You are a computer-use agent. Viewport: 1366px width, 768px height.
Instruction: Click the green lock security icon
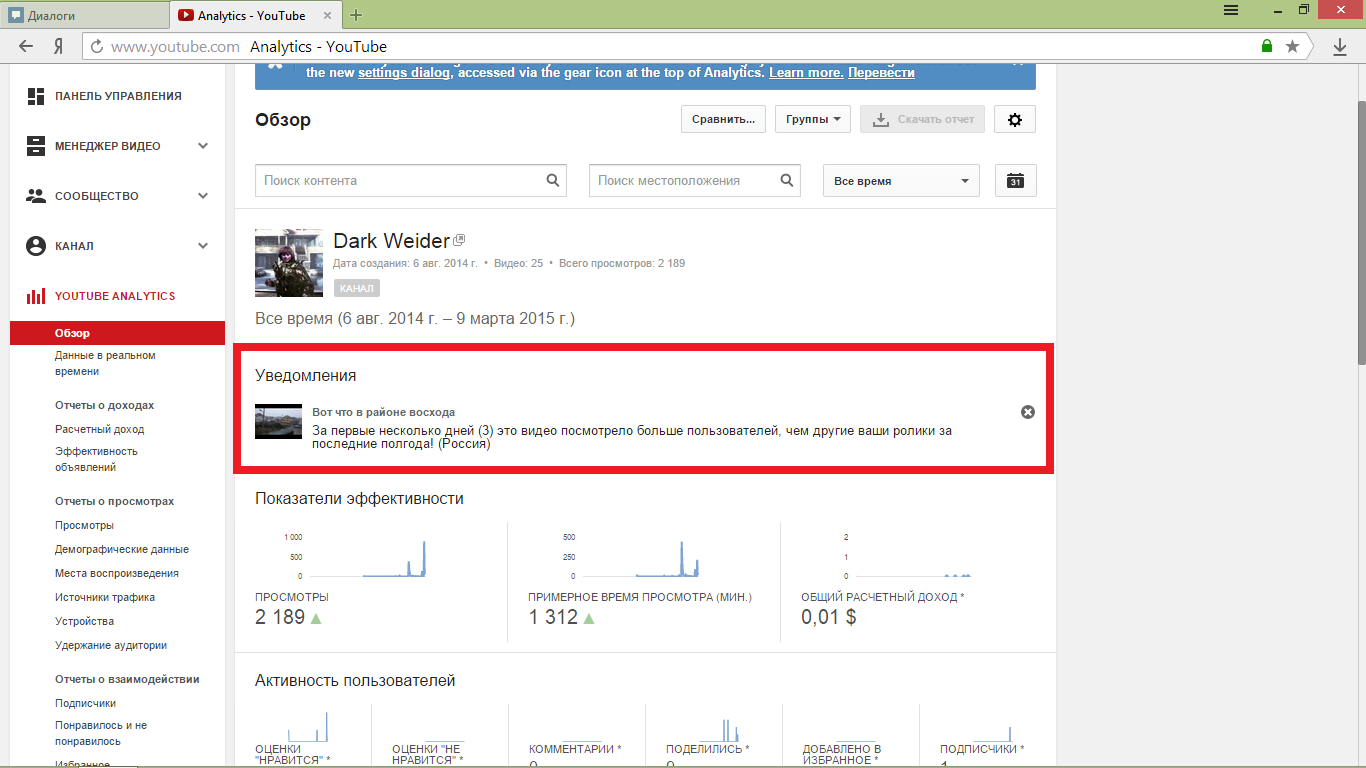point(1267,46)
